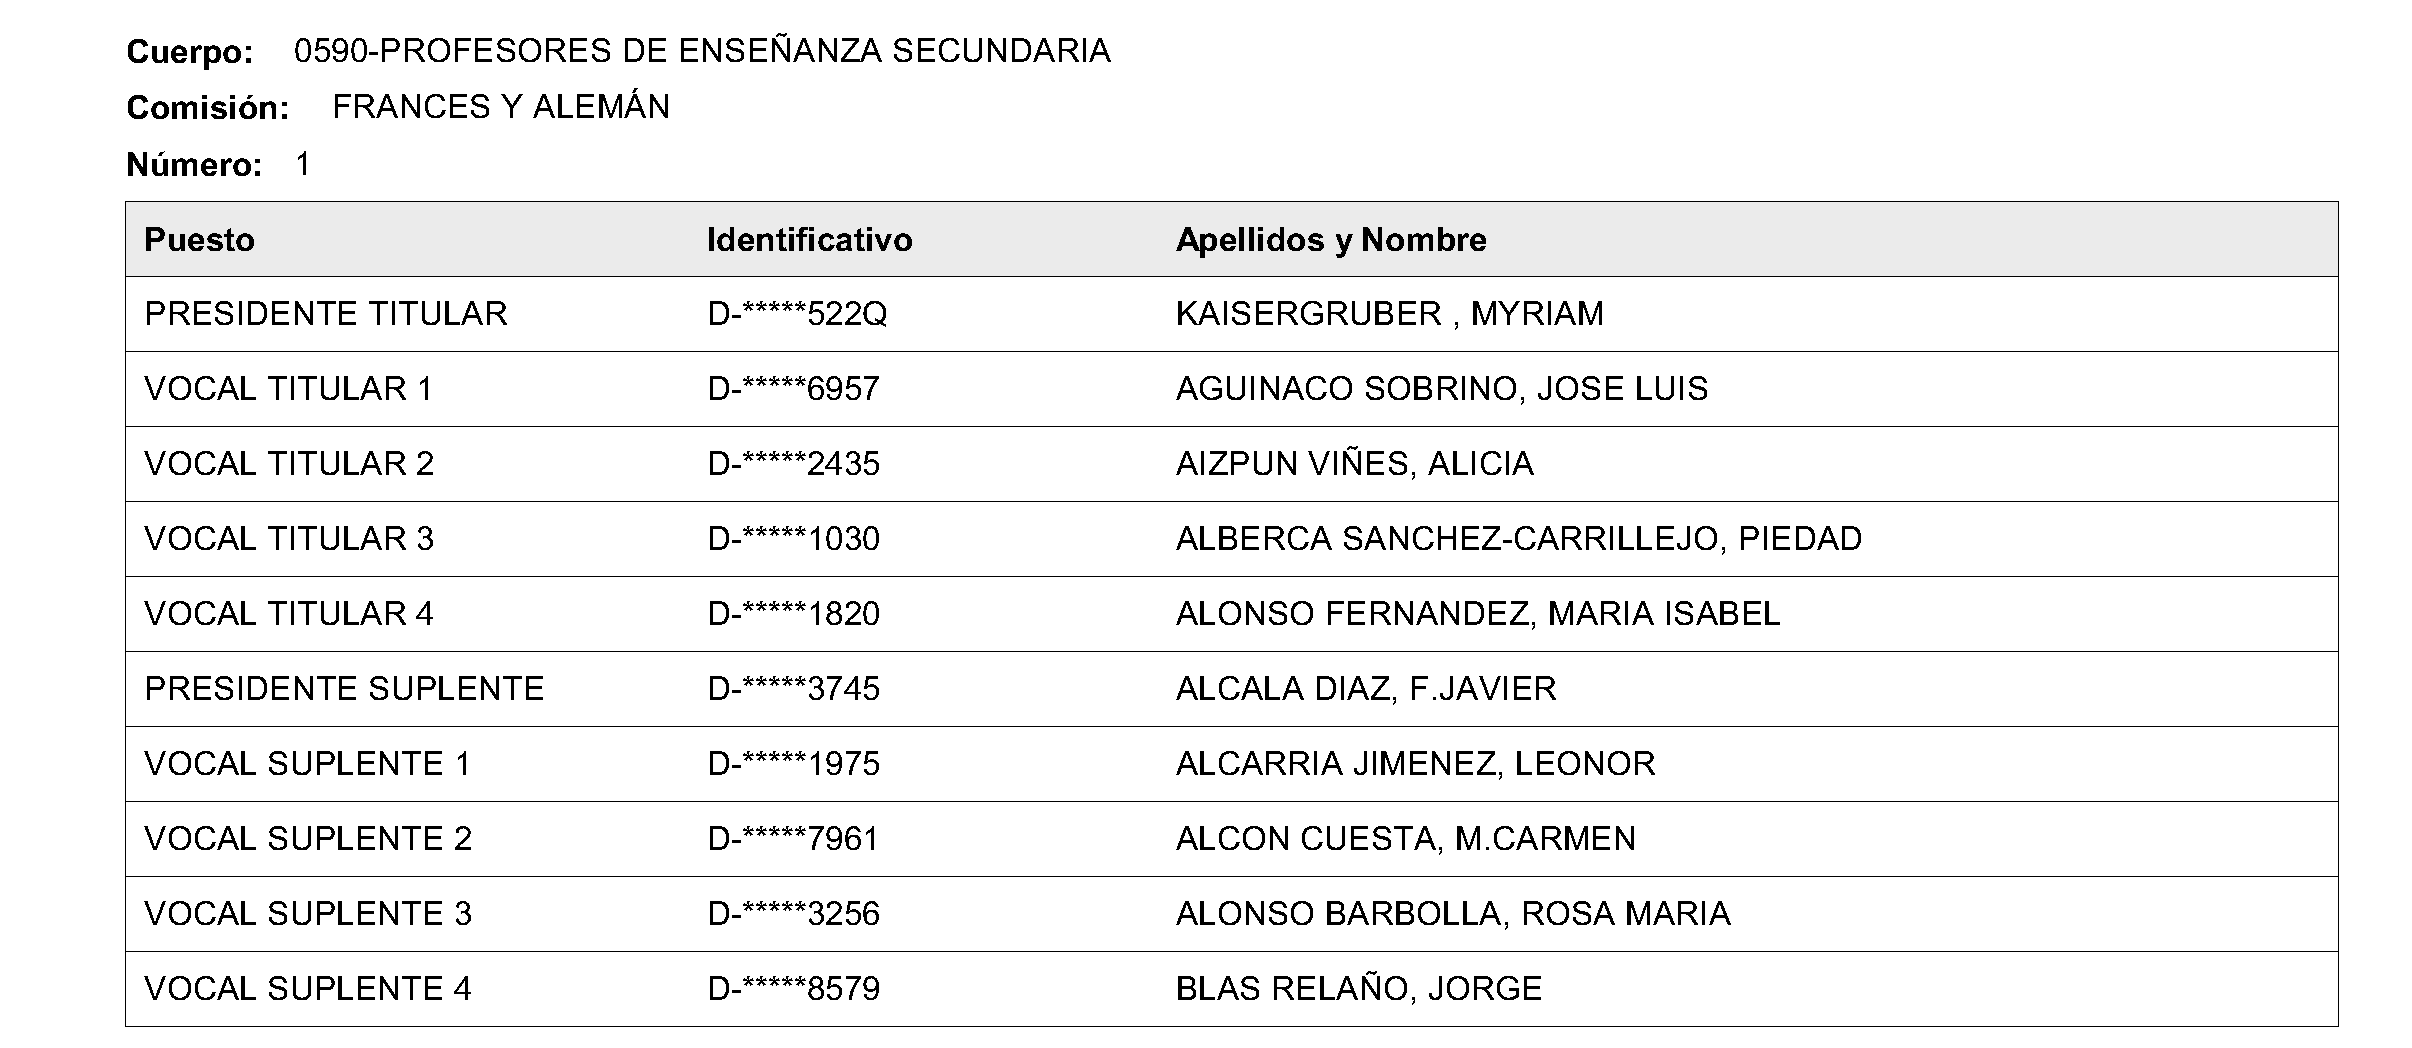Click identifier D-*****1975
Image resolution: width=2412 pixels, height=1048 pixels.
point(793,764)
